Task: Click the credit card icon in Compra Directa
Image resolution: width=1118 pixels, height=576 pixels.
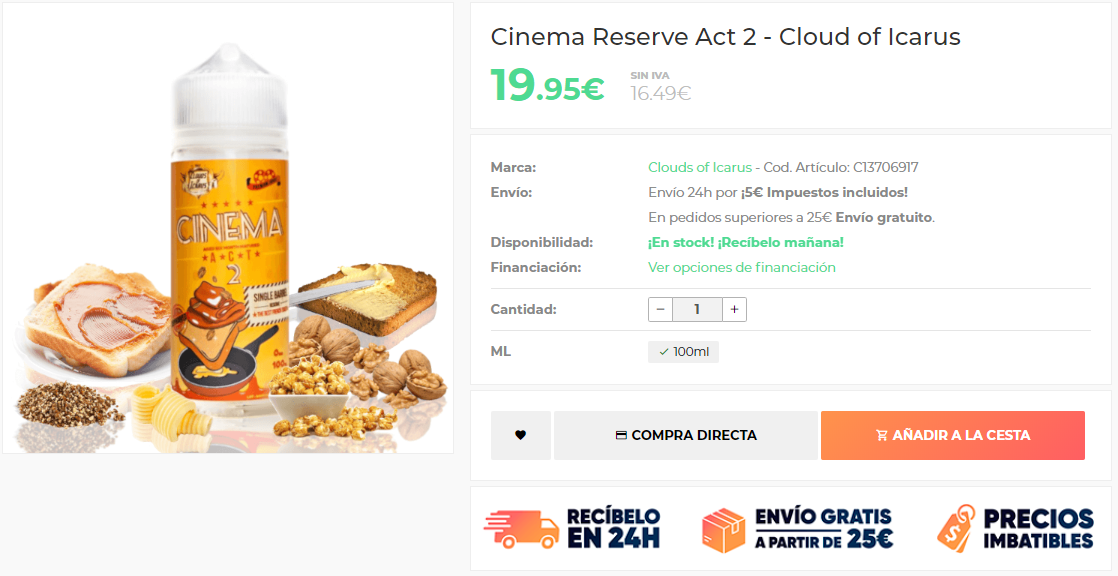Action: click(x=621, y=435)
